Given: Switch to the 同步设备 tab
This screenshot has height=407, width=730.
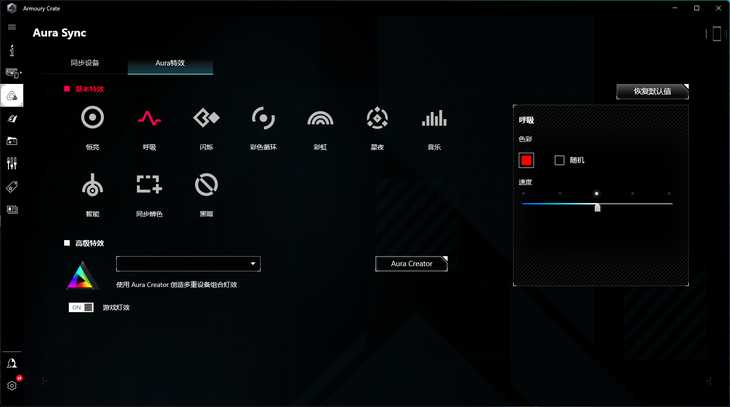Looking at the screenshot, I should (85, 63).
